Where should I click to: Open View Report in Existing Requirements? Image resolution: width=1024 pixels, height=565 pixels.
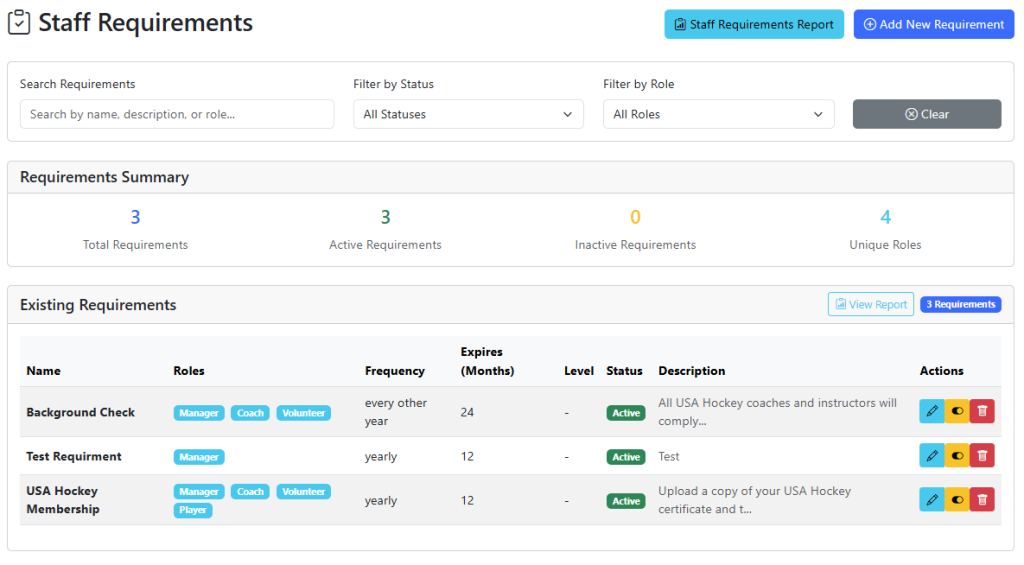[871, 304]
